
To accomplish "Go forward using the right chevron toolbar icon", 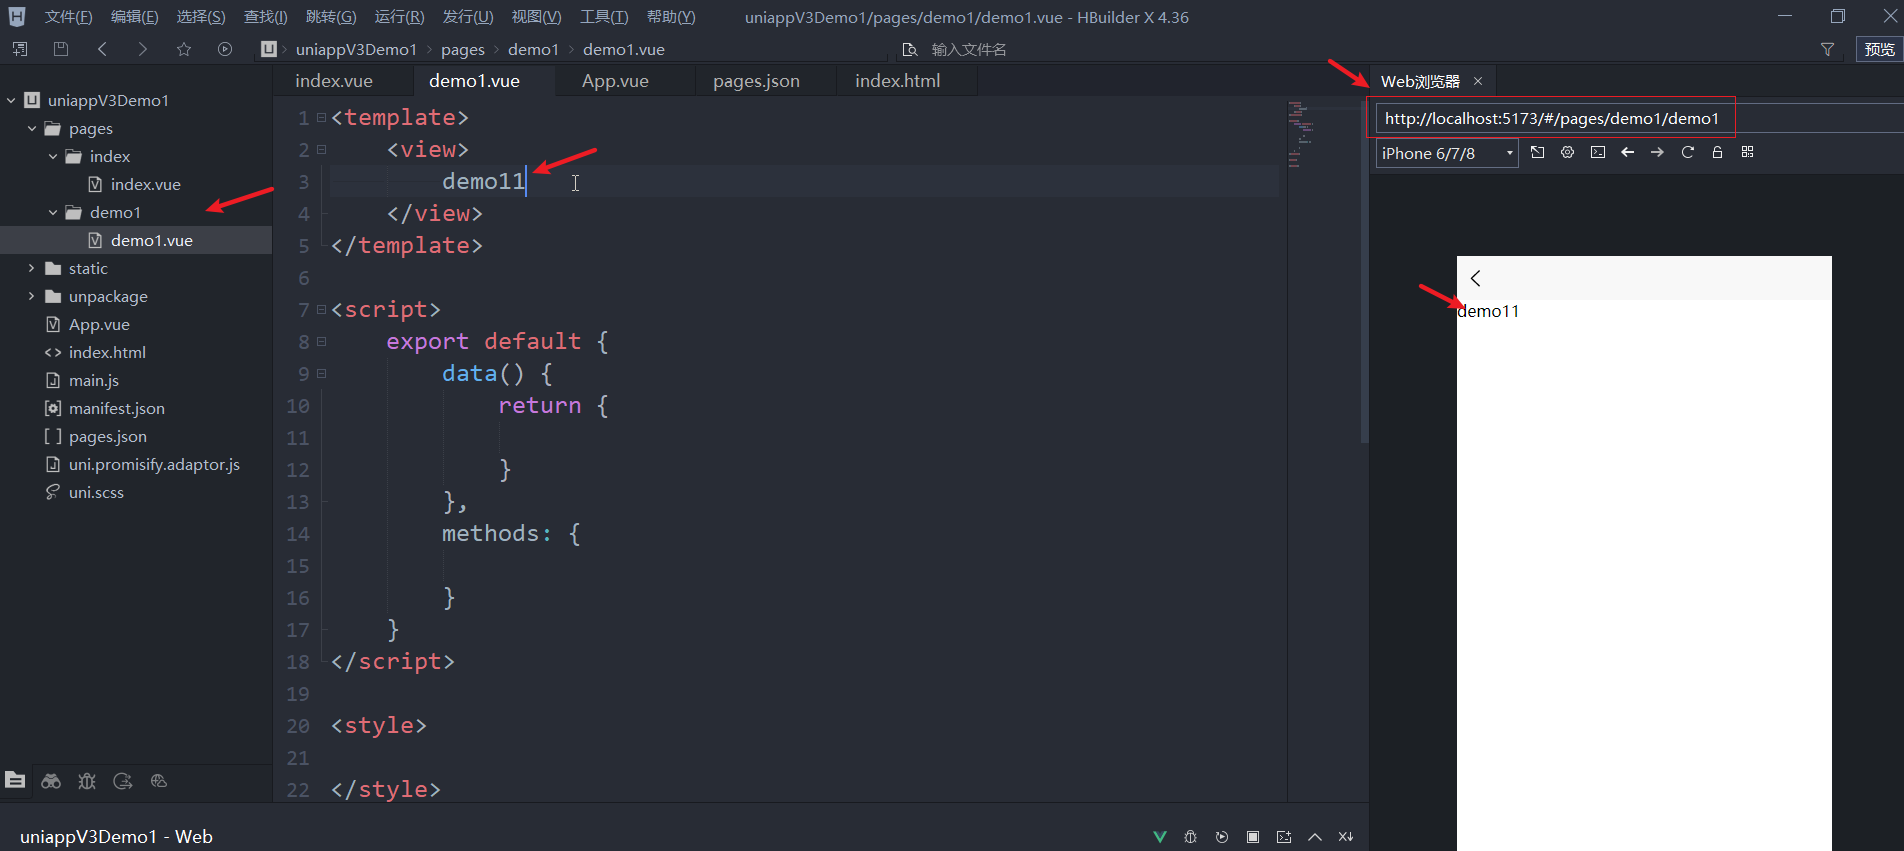I will coord(143,49).
